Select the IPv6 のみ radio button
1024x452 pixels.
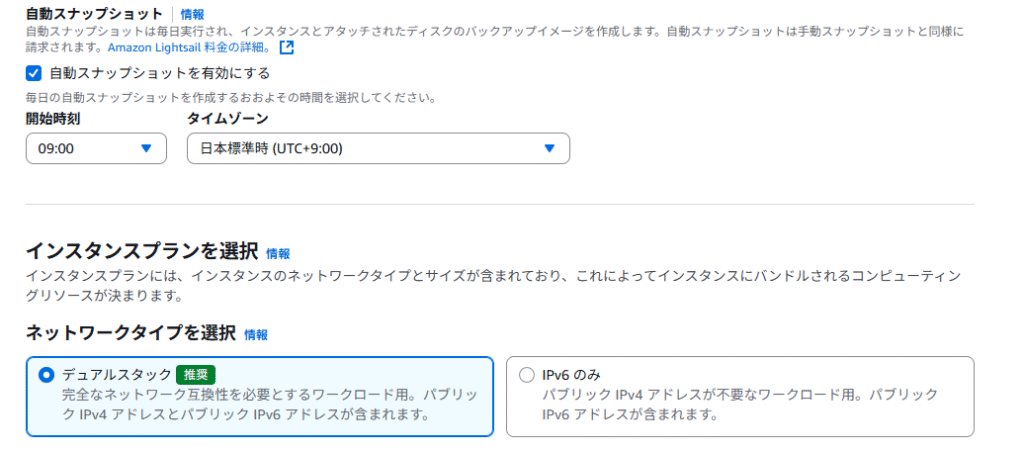point(526,375)
